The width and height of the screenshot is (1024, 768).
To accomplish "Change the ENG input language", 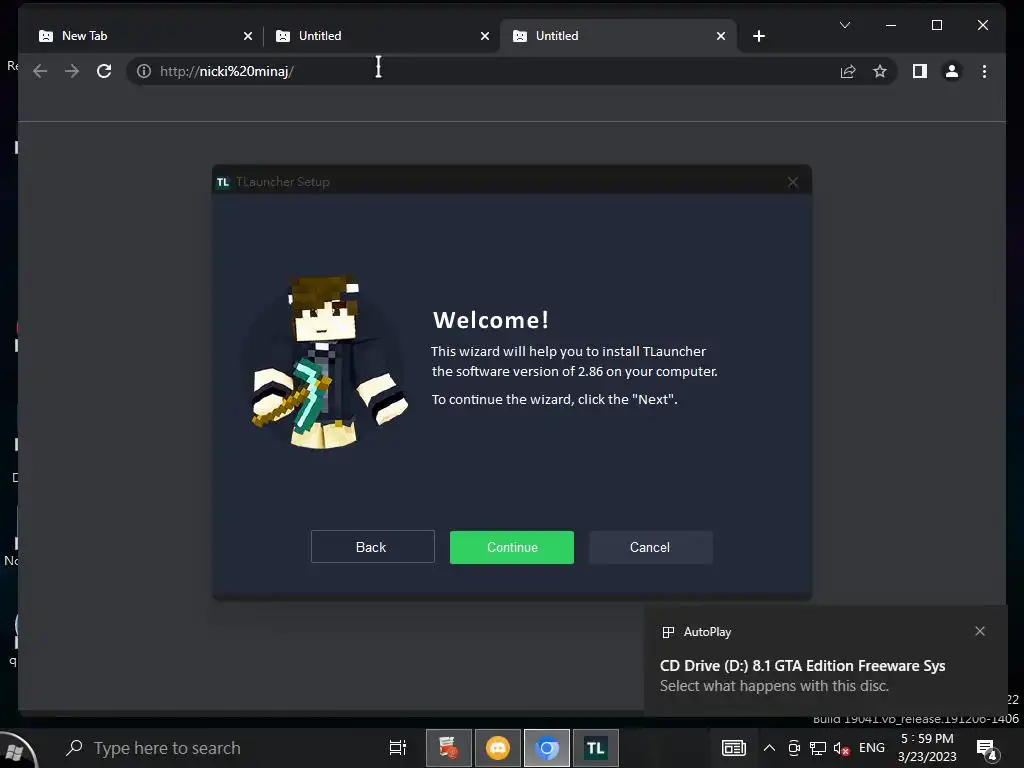I will [x=872, y=748].
